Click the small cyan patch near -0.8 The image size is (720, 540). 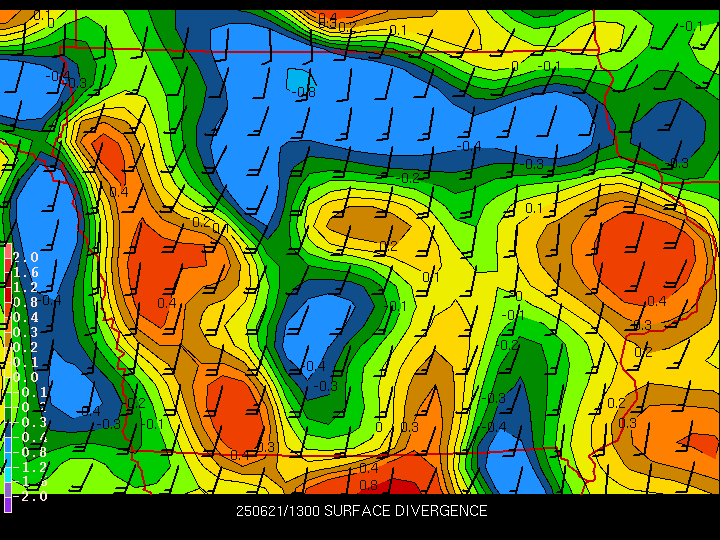click(297, 78)
